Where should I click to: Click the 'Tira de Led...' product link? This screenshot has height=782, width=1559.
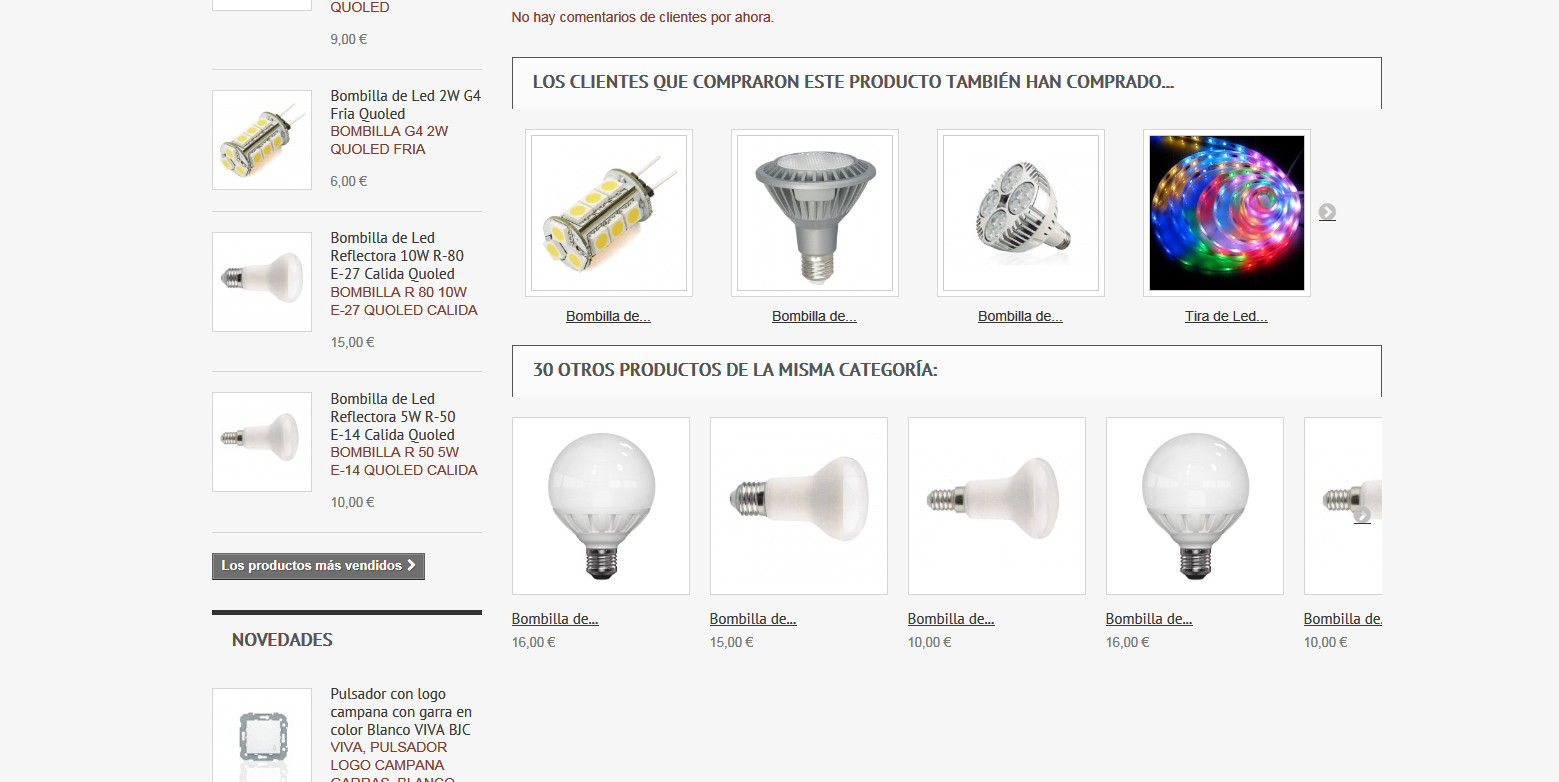click(x=1226, y=316)
